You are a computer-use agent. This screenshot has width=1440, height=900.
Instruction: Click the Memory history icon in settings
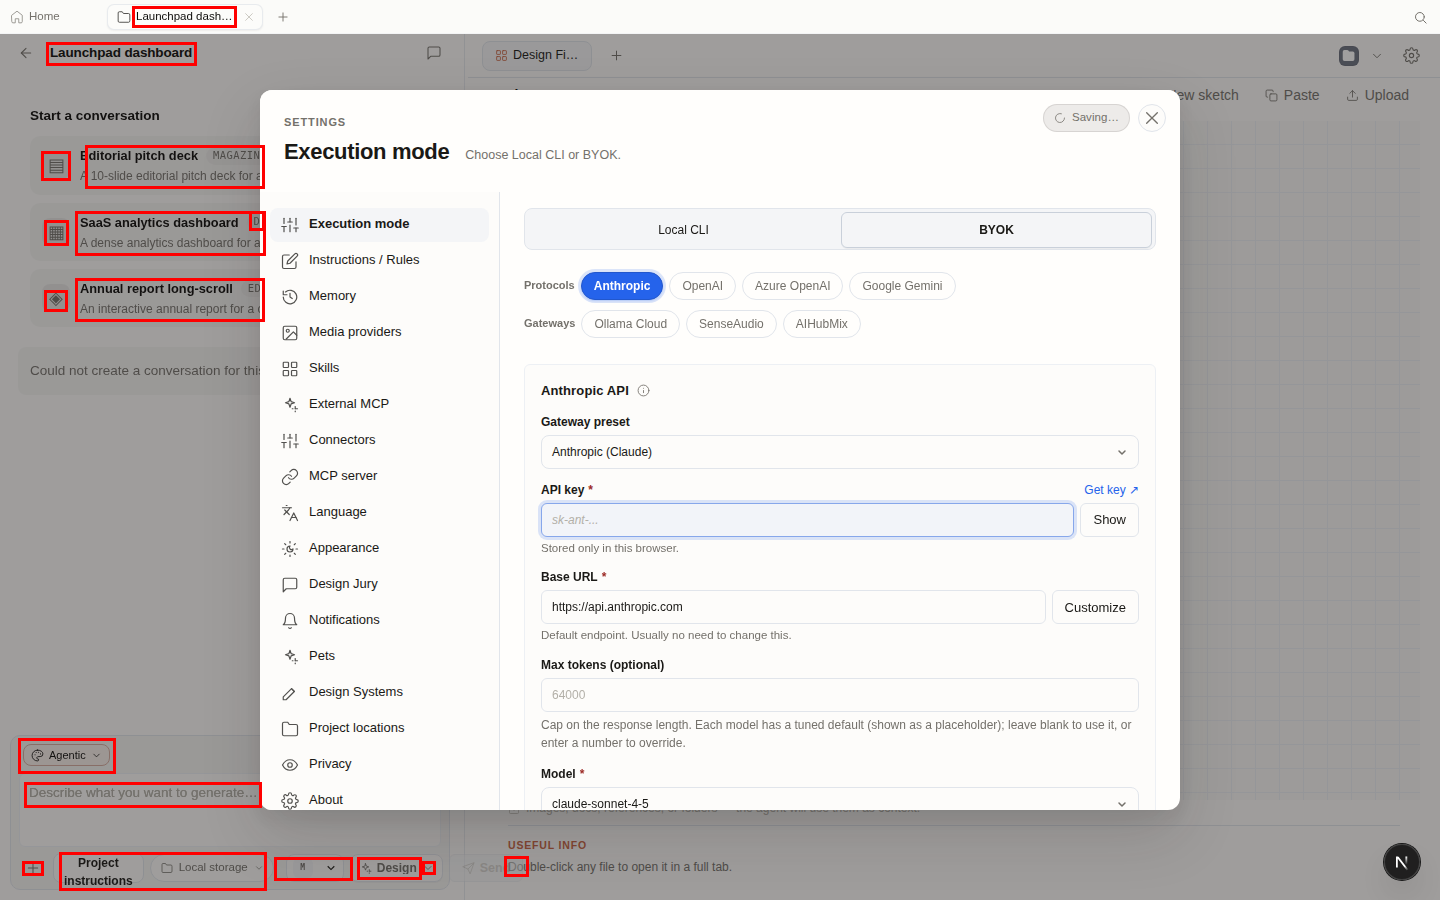[x=290, y=296]
